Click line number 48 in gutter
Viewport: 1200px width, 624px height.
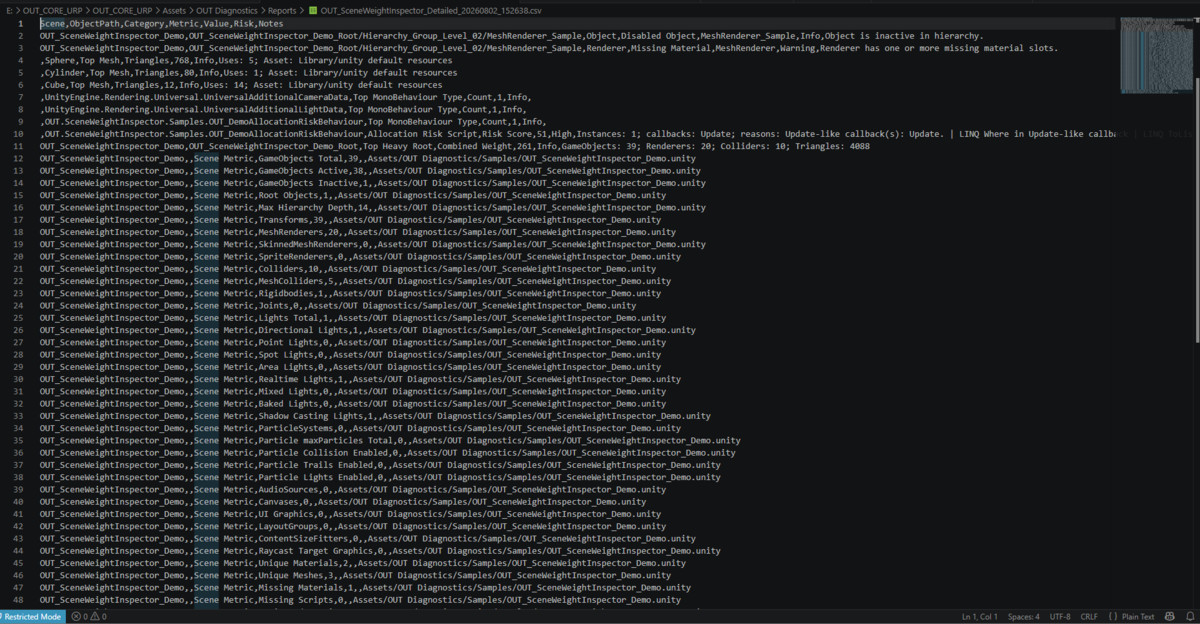(x=18, y=600)
